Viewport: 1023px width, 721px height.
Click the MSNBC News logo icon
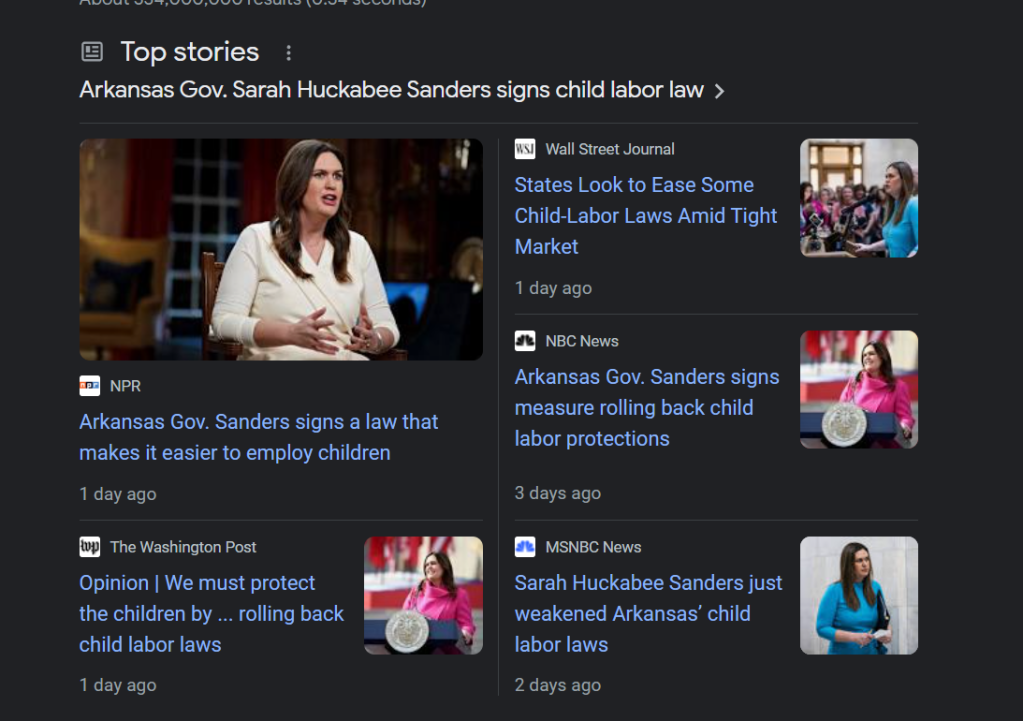[525, 547]
